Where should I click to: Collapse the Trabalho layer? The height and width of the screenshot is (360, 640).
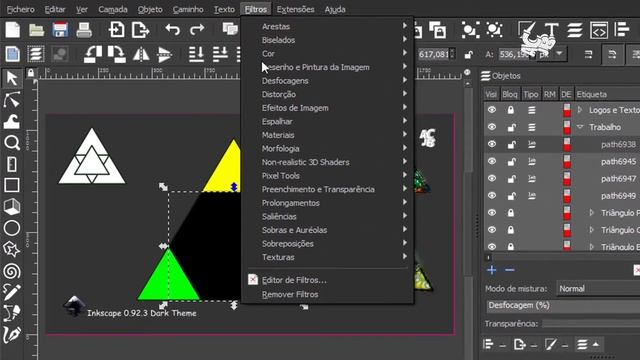tap(580, 127)
